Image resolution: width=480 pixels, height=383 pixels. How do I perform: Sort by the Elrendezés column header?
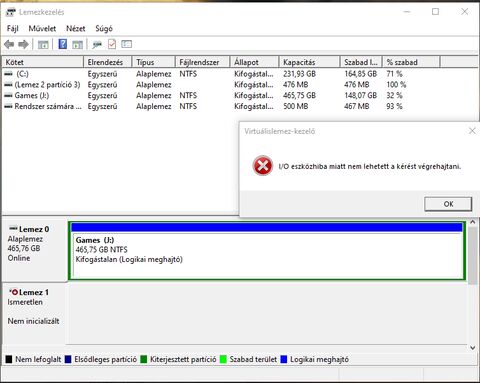pyautogui.click(x=108, y=62)
